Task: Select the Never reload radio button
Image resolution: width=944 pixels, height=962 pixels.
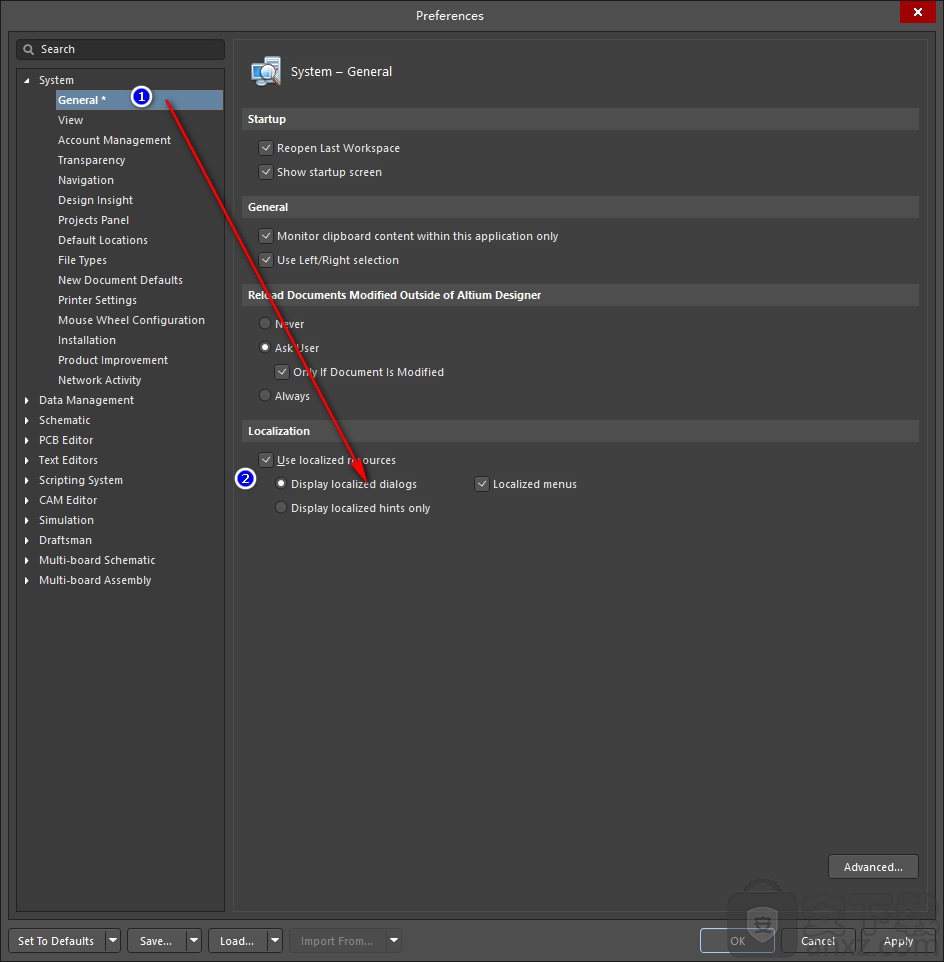Action: pyautogui.click(x=265, y=323)
